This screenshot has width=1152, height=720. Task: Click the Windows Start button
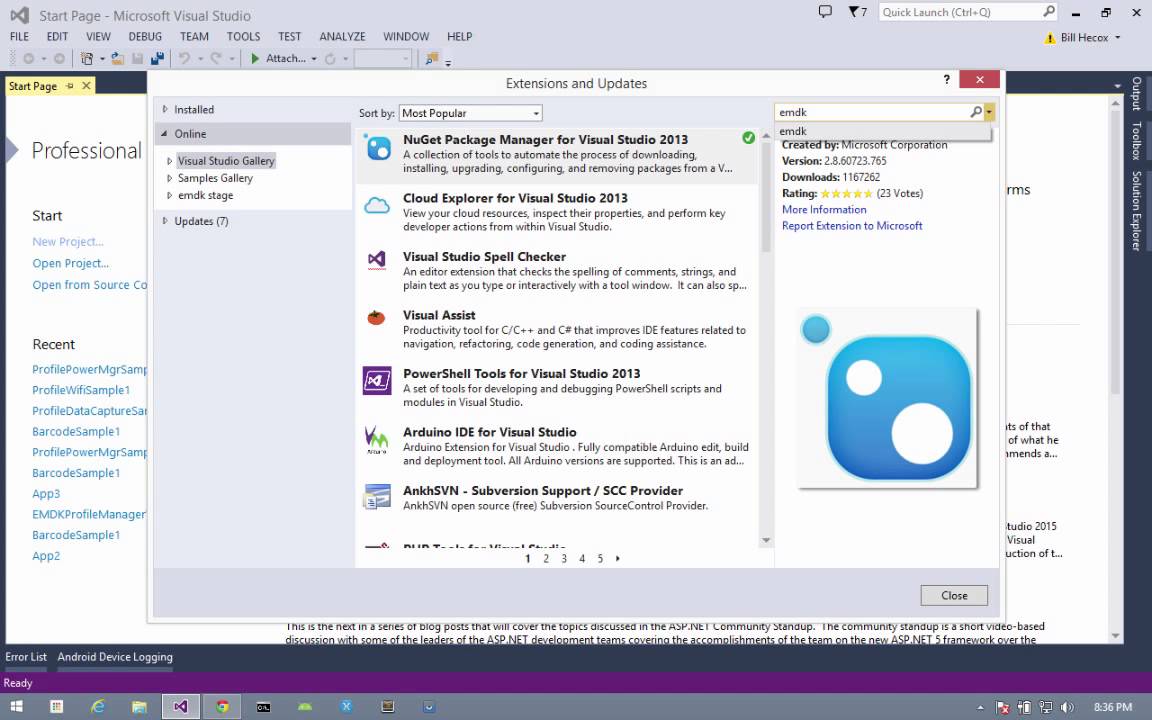click(x=16, y=707)
